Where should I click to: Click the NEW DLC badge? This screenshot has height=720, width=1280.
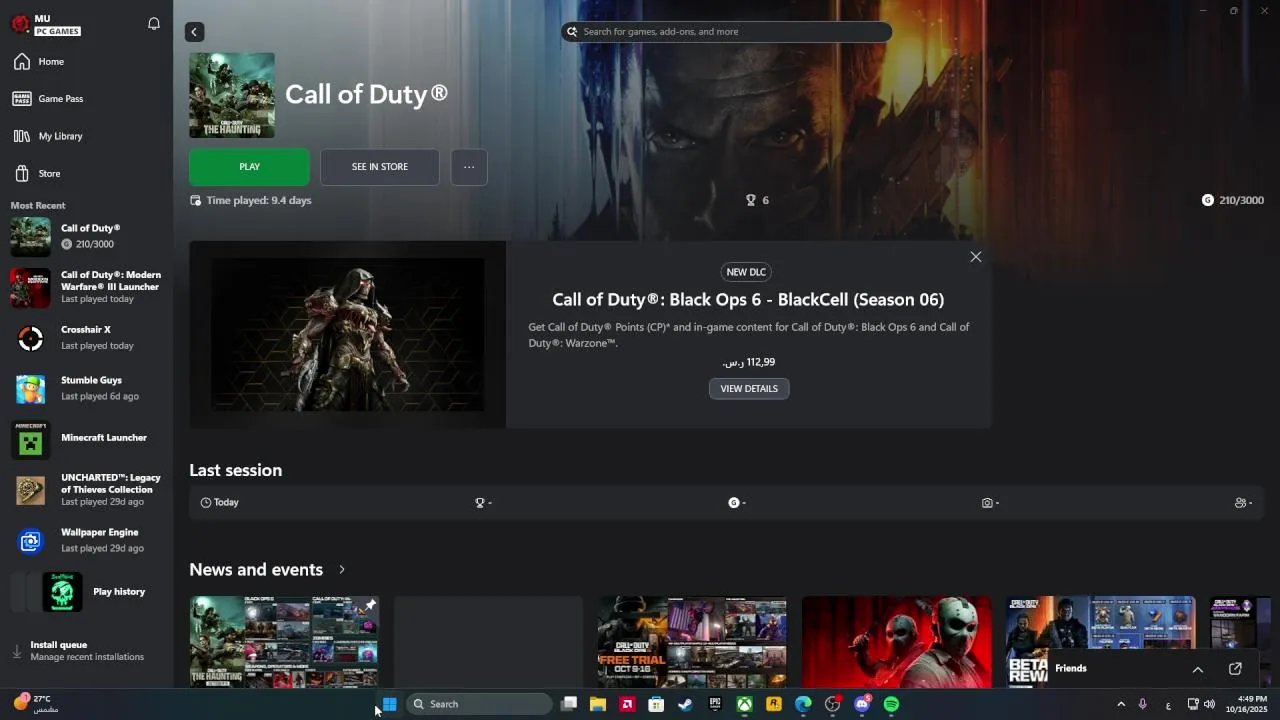[746, 272]
